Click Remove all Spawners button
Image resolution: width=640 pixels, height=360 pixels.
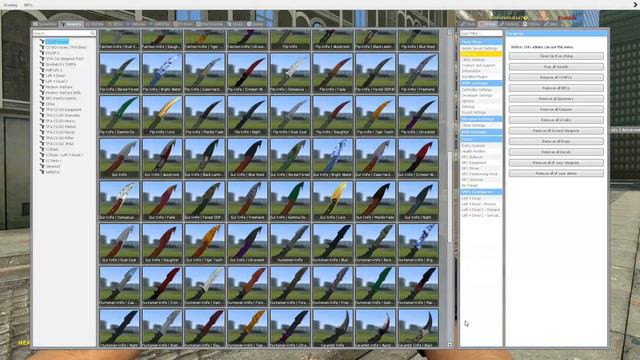click(556, 99)
